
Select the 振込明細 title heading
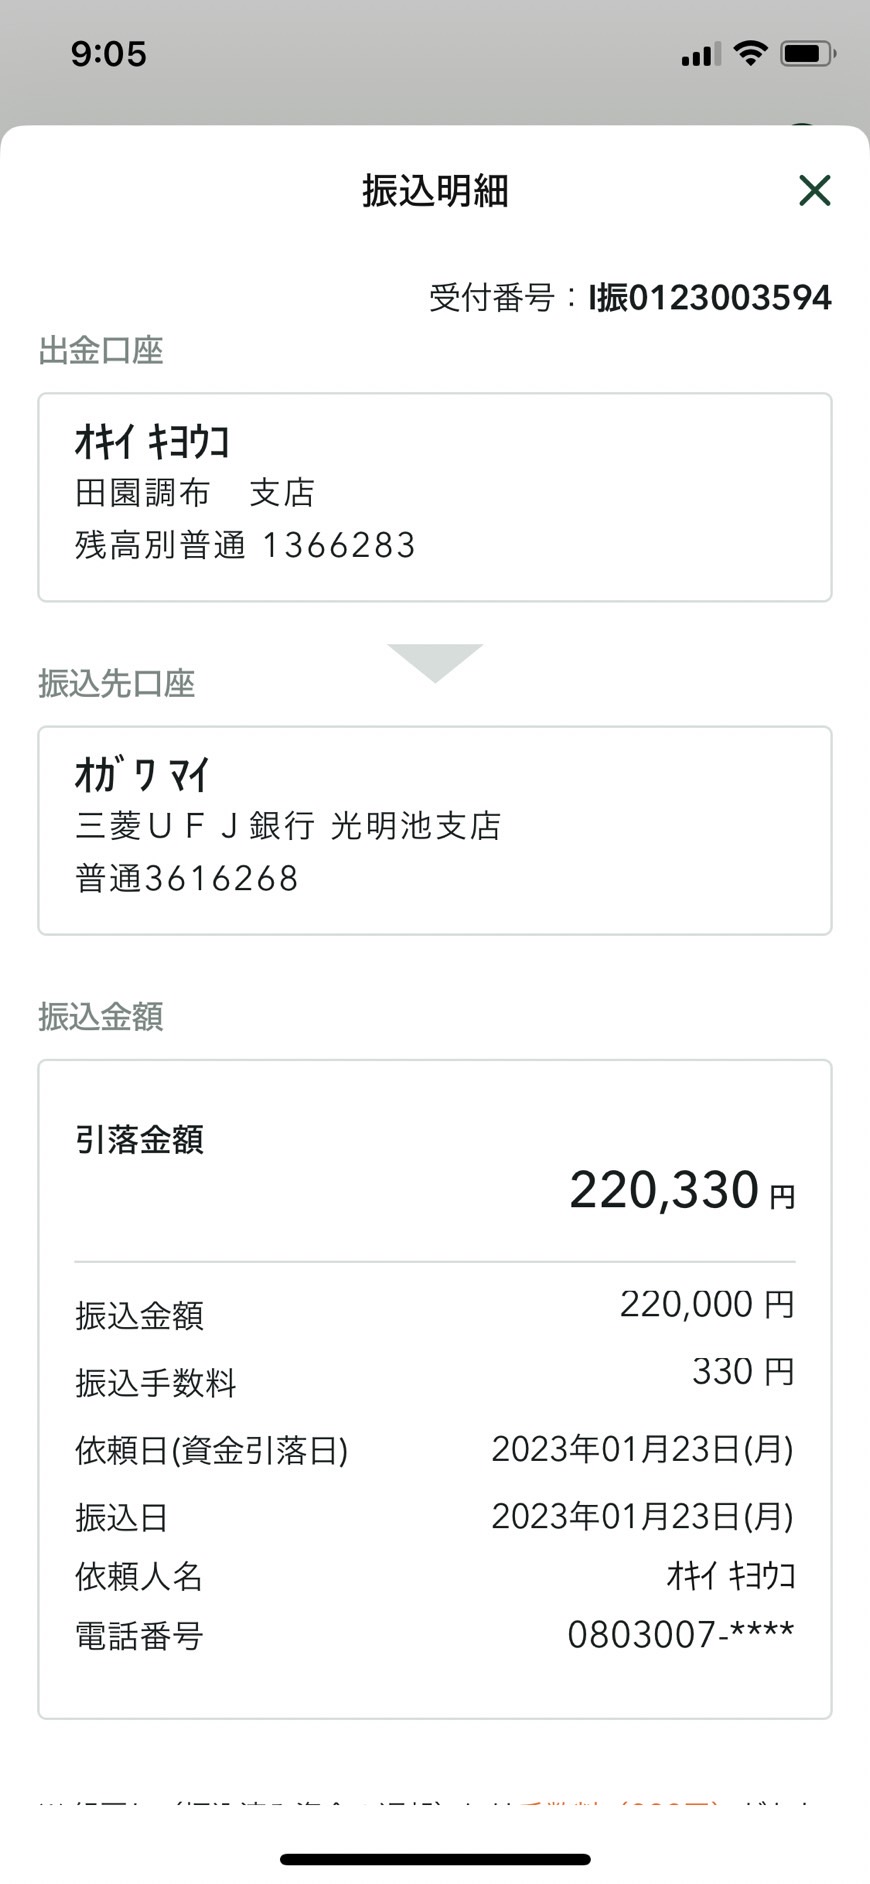tap(435, 190)
